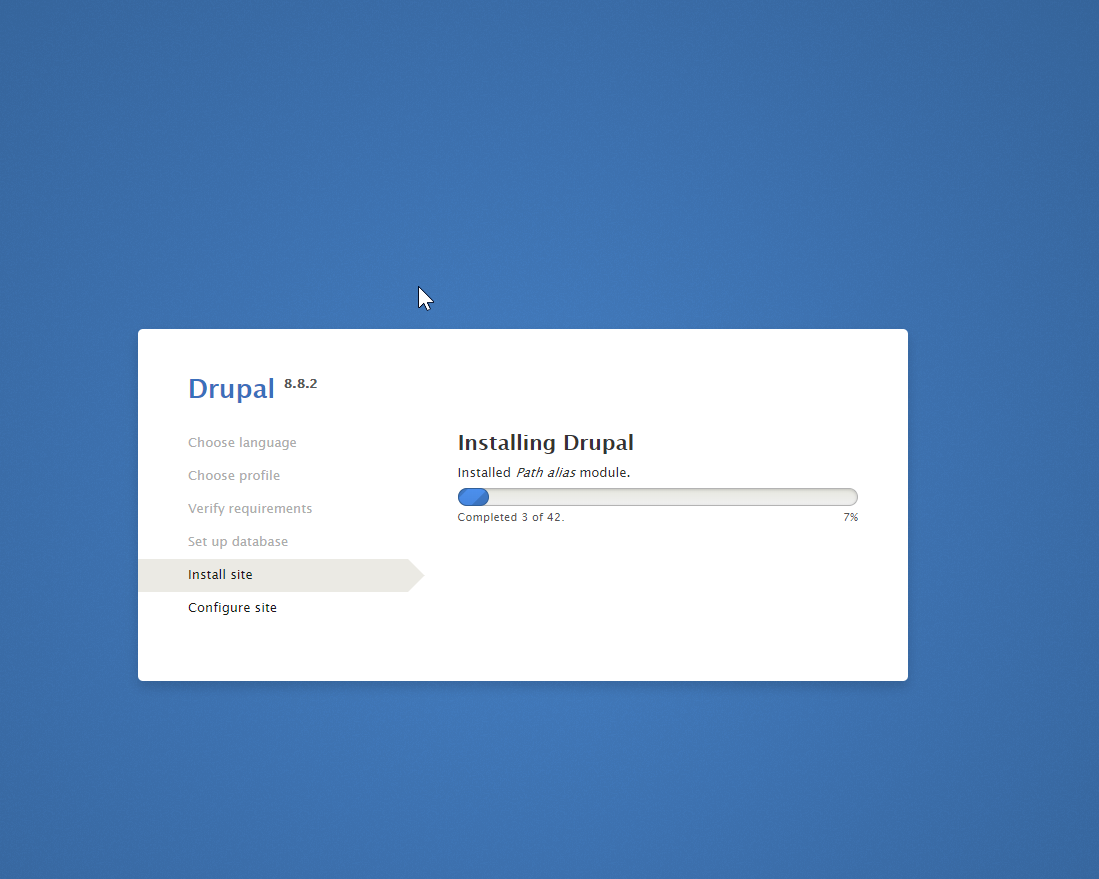Select the Choose profile step
Viewport: 1099px width, 879px height.
(233, 475)
